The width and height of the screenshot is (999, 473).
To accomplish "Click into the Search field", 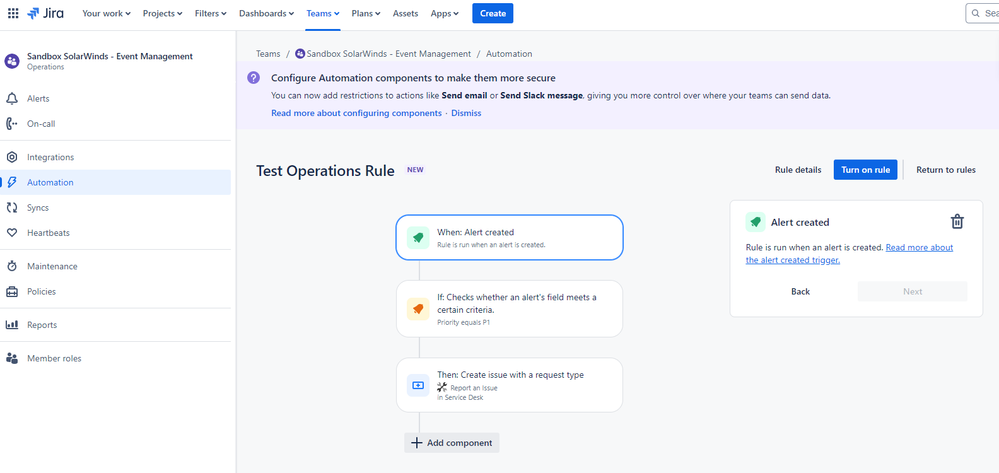I will 982,13.
